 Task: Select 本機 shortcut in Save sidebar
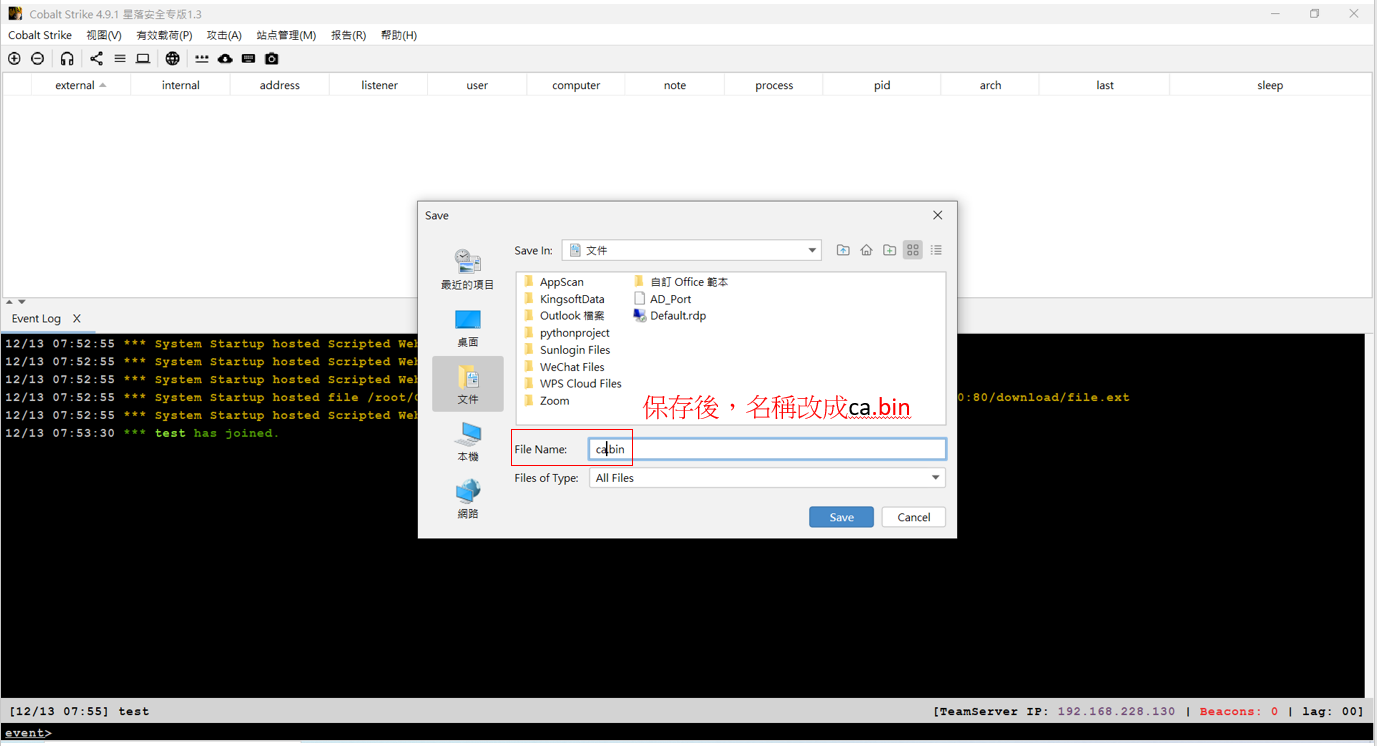(x=467, y=442)
